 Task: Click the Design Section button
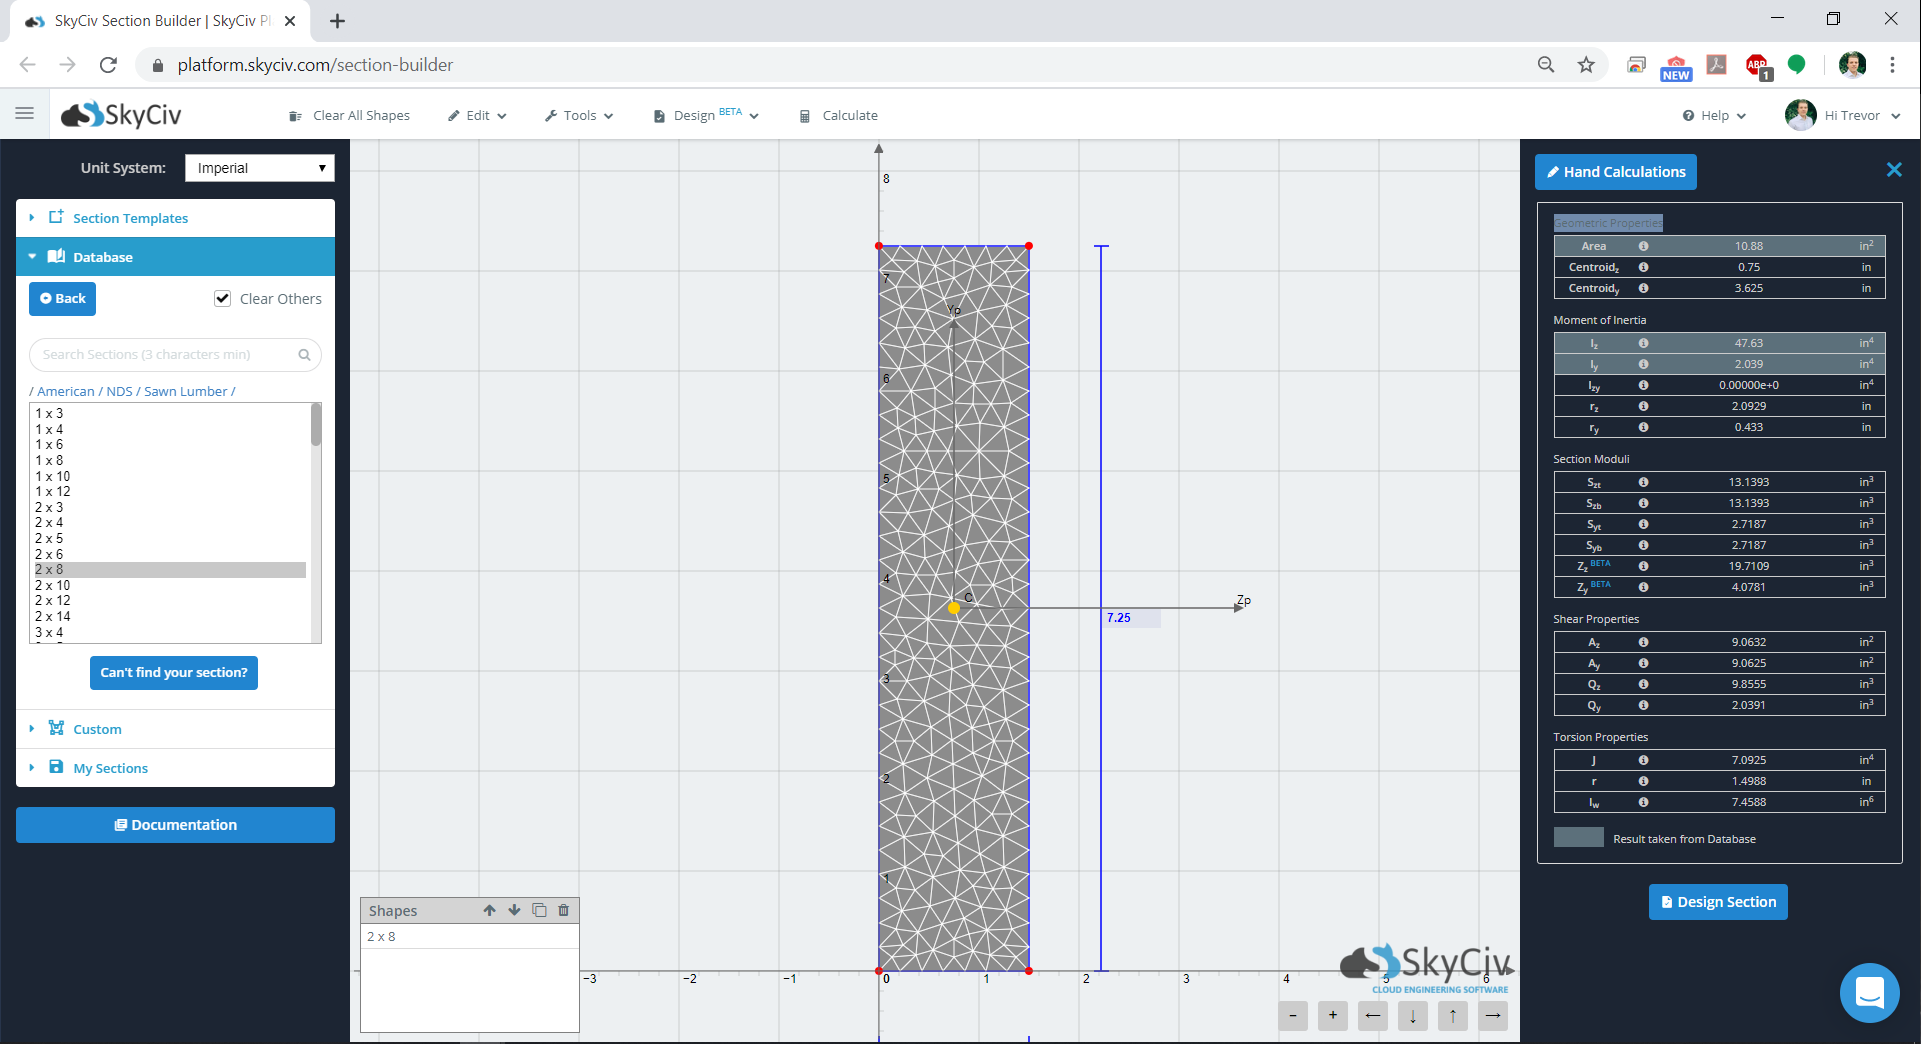click(x=1717, y=902)
